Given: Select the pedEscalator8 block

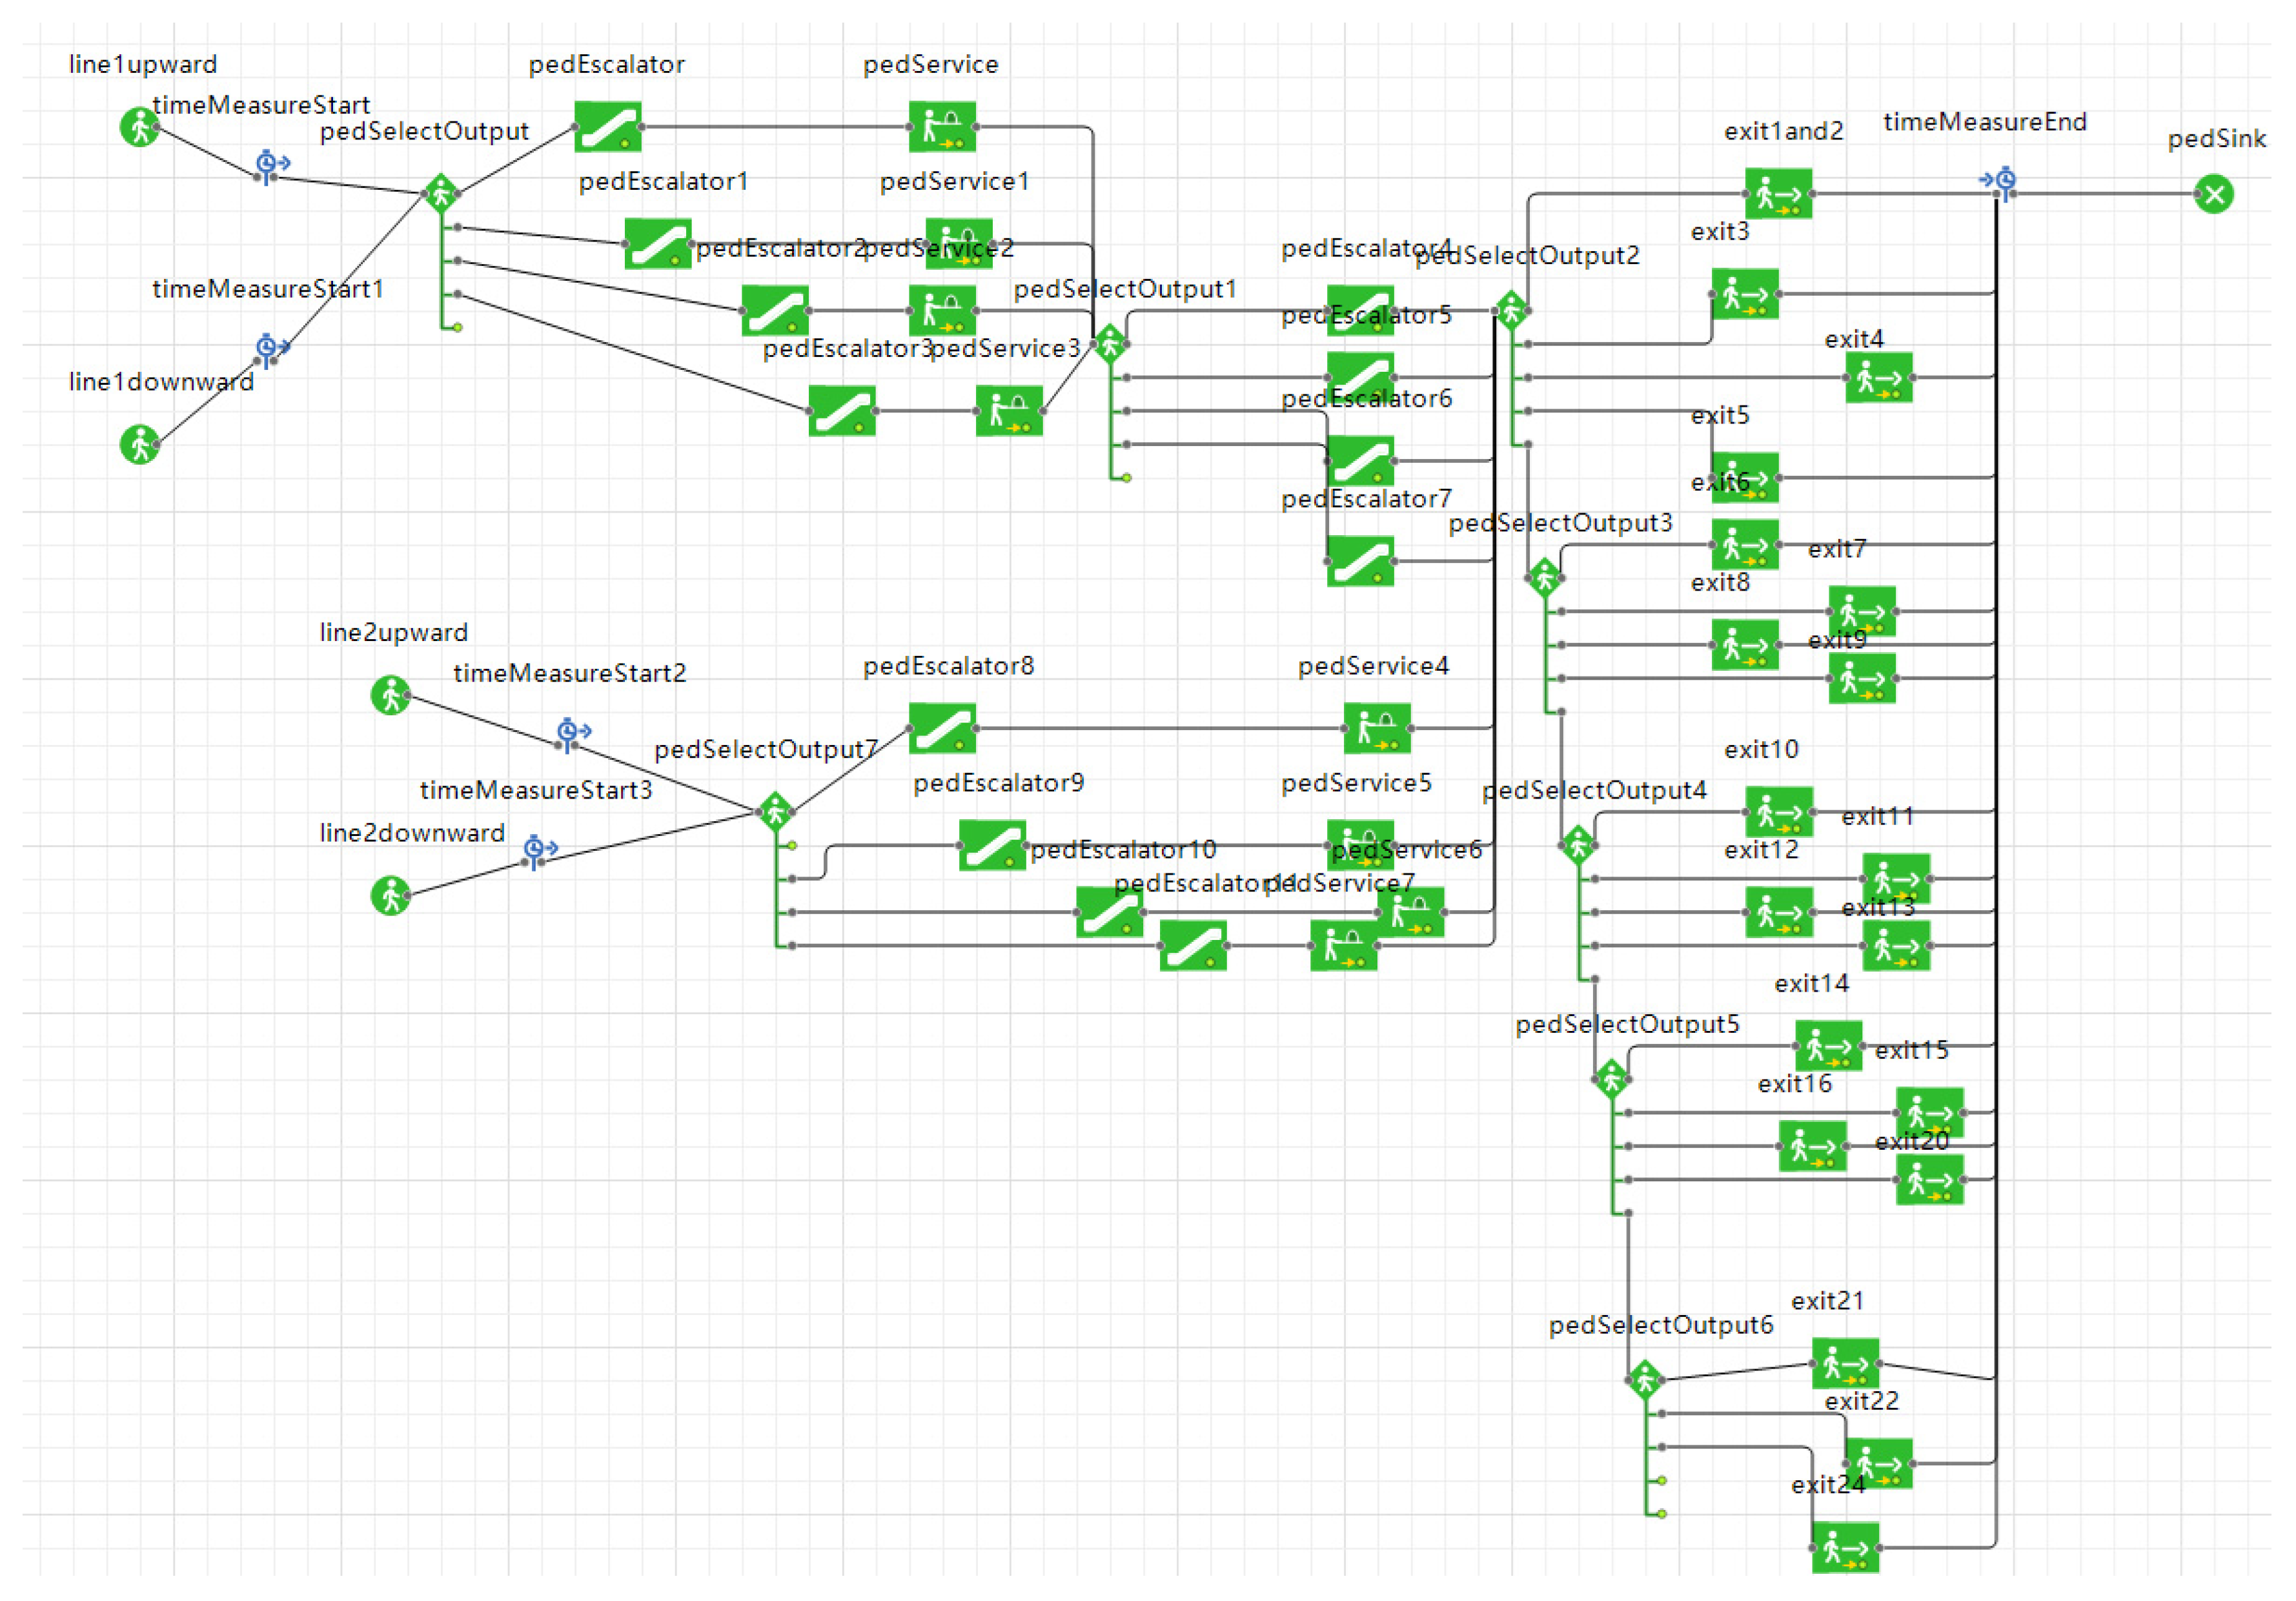Looking at the screenshot, I should 942,728.
